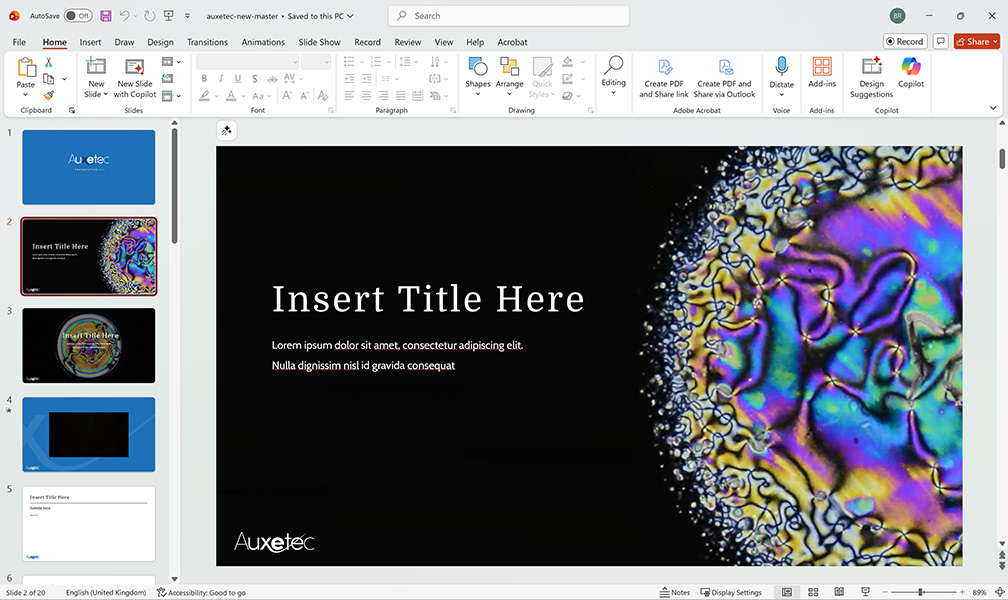Open Display Settings in status bar
The image size is (1008, 600).
coord(730,592)
